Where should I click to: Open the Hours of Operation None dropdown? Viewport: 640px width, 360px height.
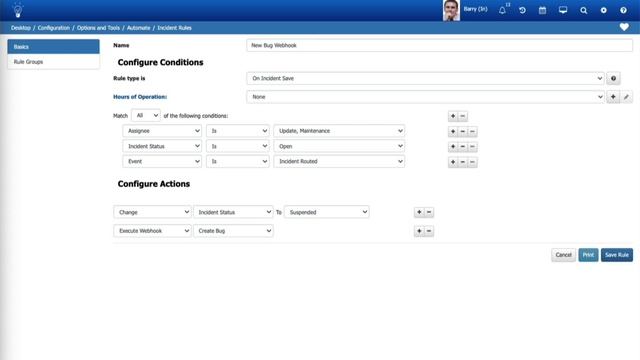[425, 97]
